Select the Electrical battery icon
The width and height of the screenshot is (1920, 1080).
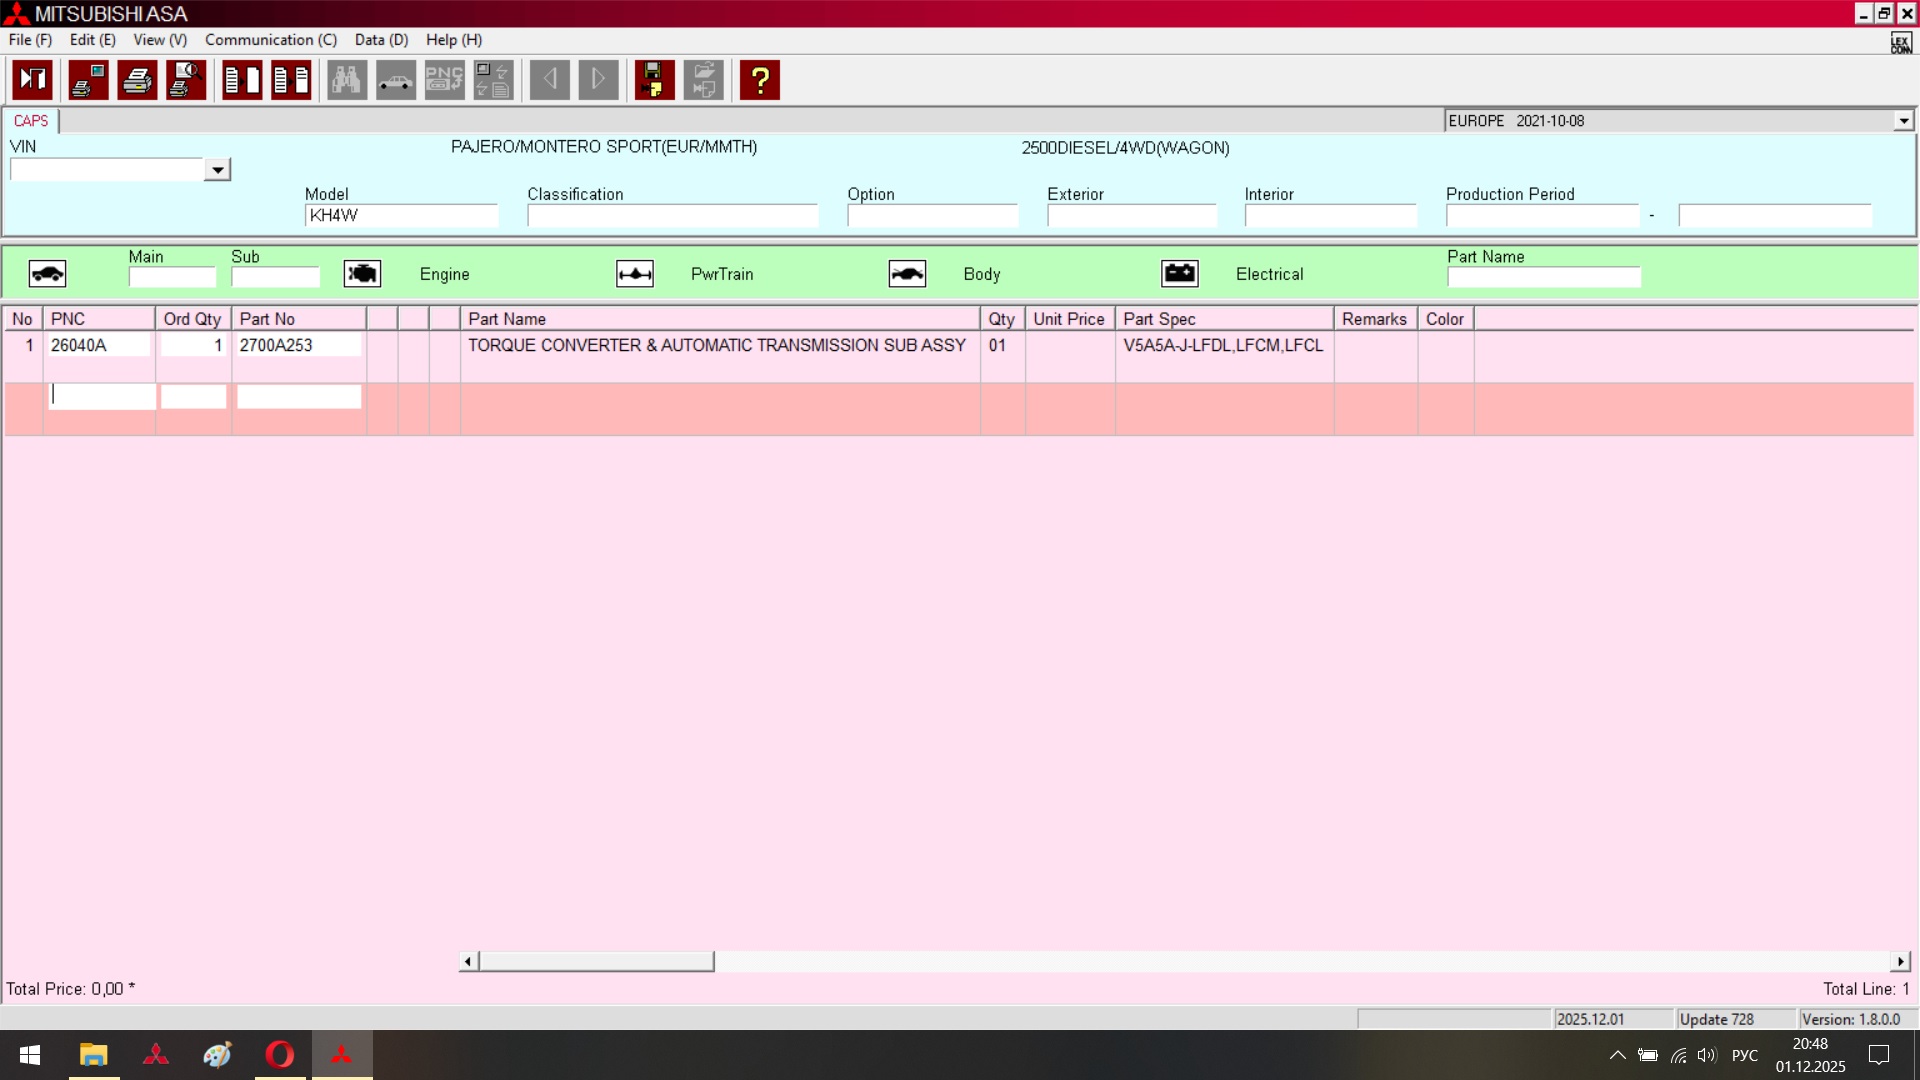tap(1180, 274)
